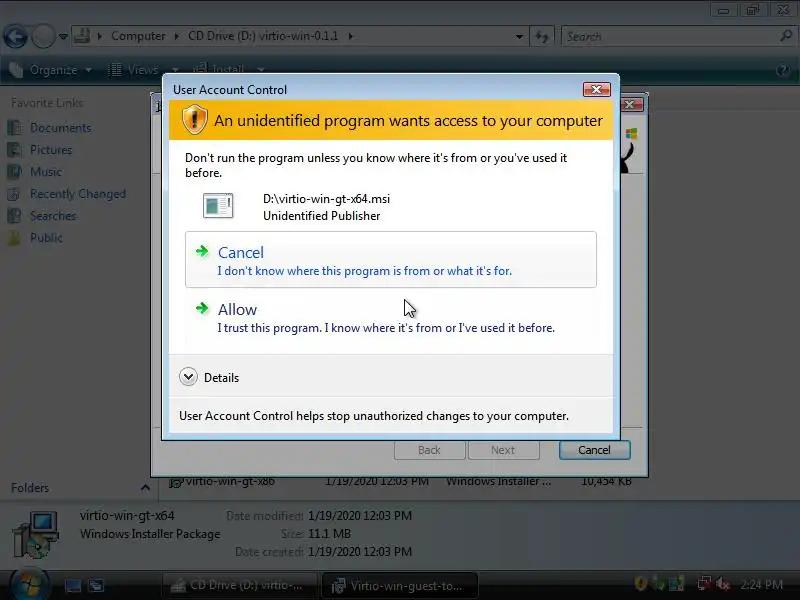Open the Install dropdown arrow

pos(260,70)
